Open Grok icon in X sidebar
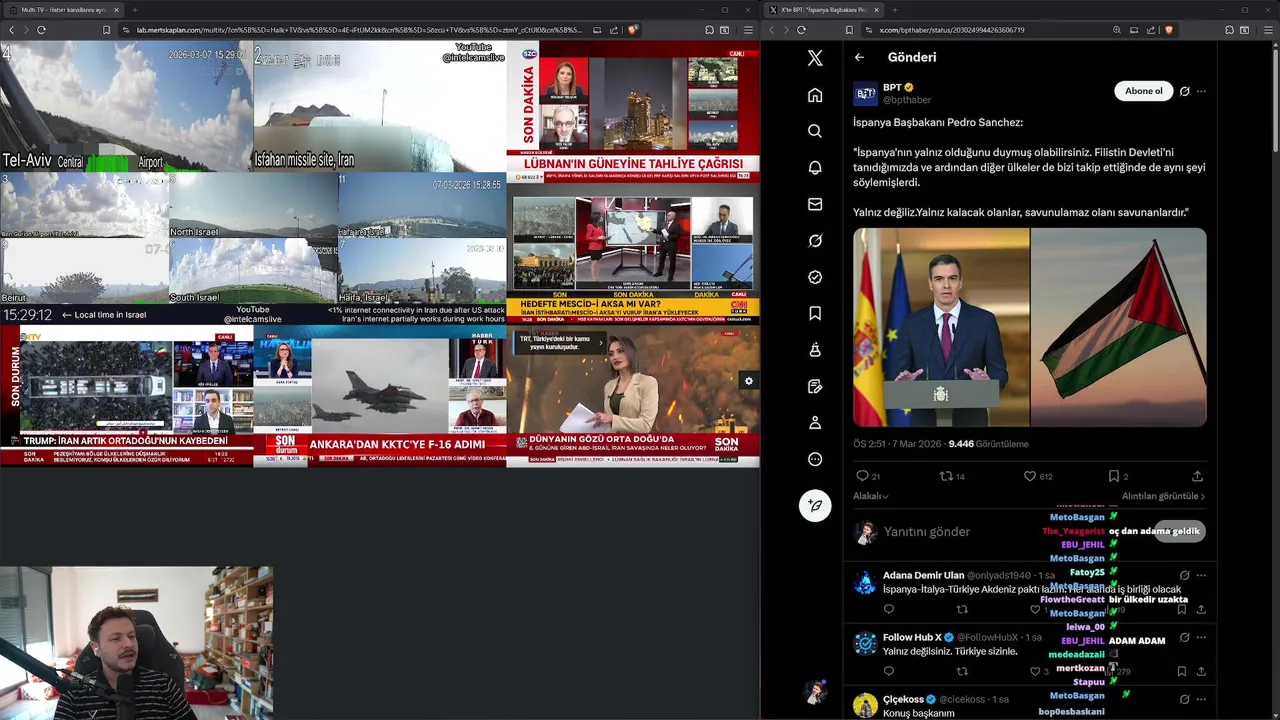Viewport: 1280px width, 720px height. tap(815, 241)
